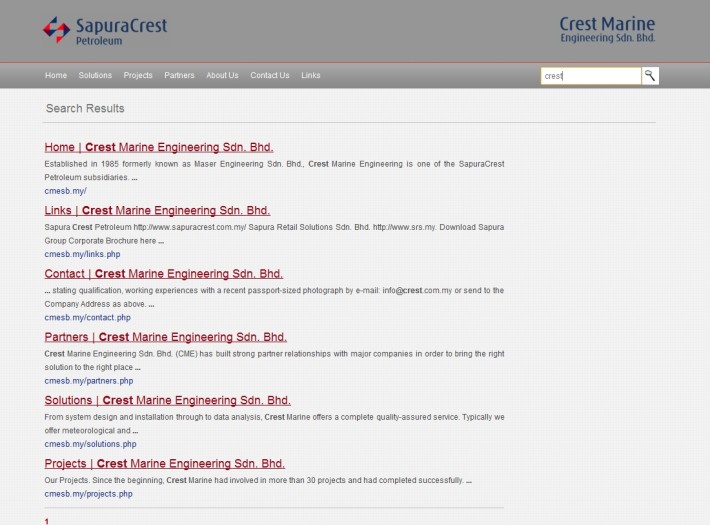
Task: Open Partners from the navigation bar
Action: click(179, 76)
